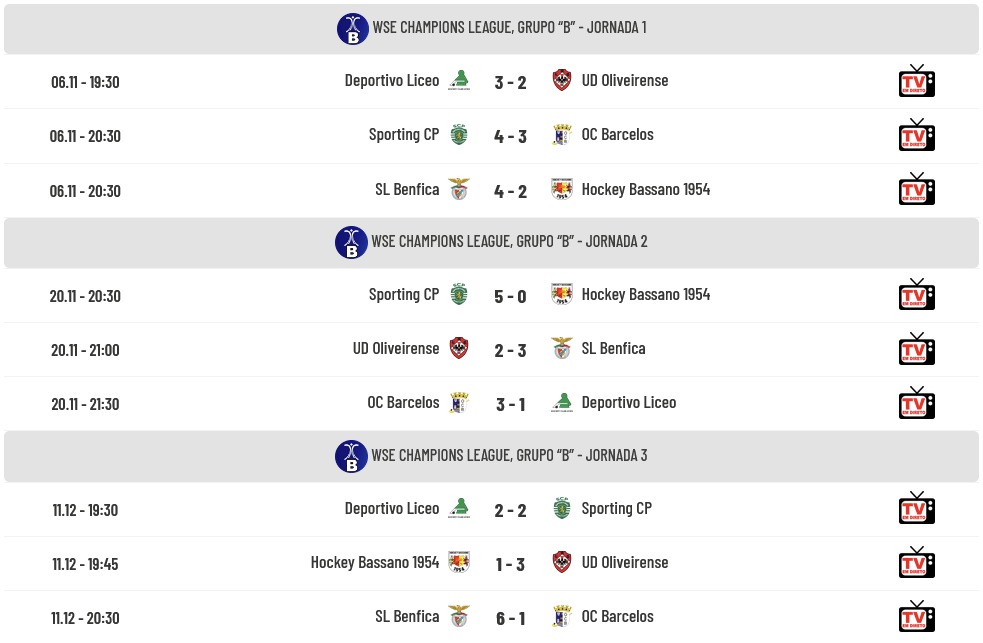Image resolution: width=983 pixels, height=643 pixels.
Task: Click TV icon for UD Oliveirense vs SL Benfica
Action: [916, 349]
